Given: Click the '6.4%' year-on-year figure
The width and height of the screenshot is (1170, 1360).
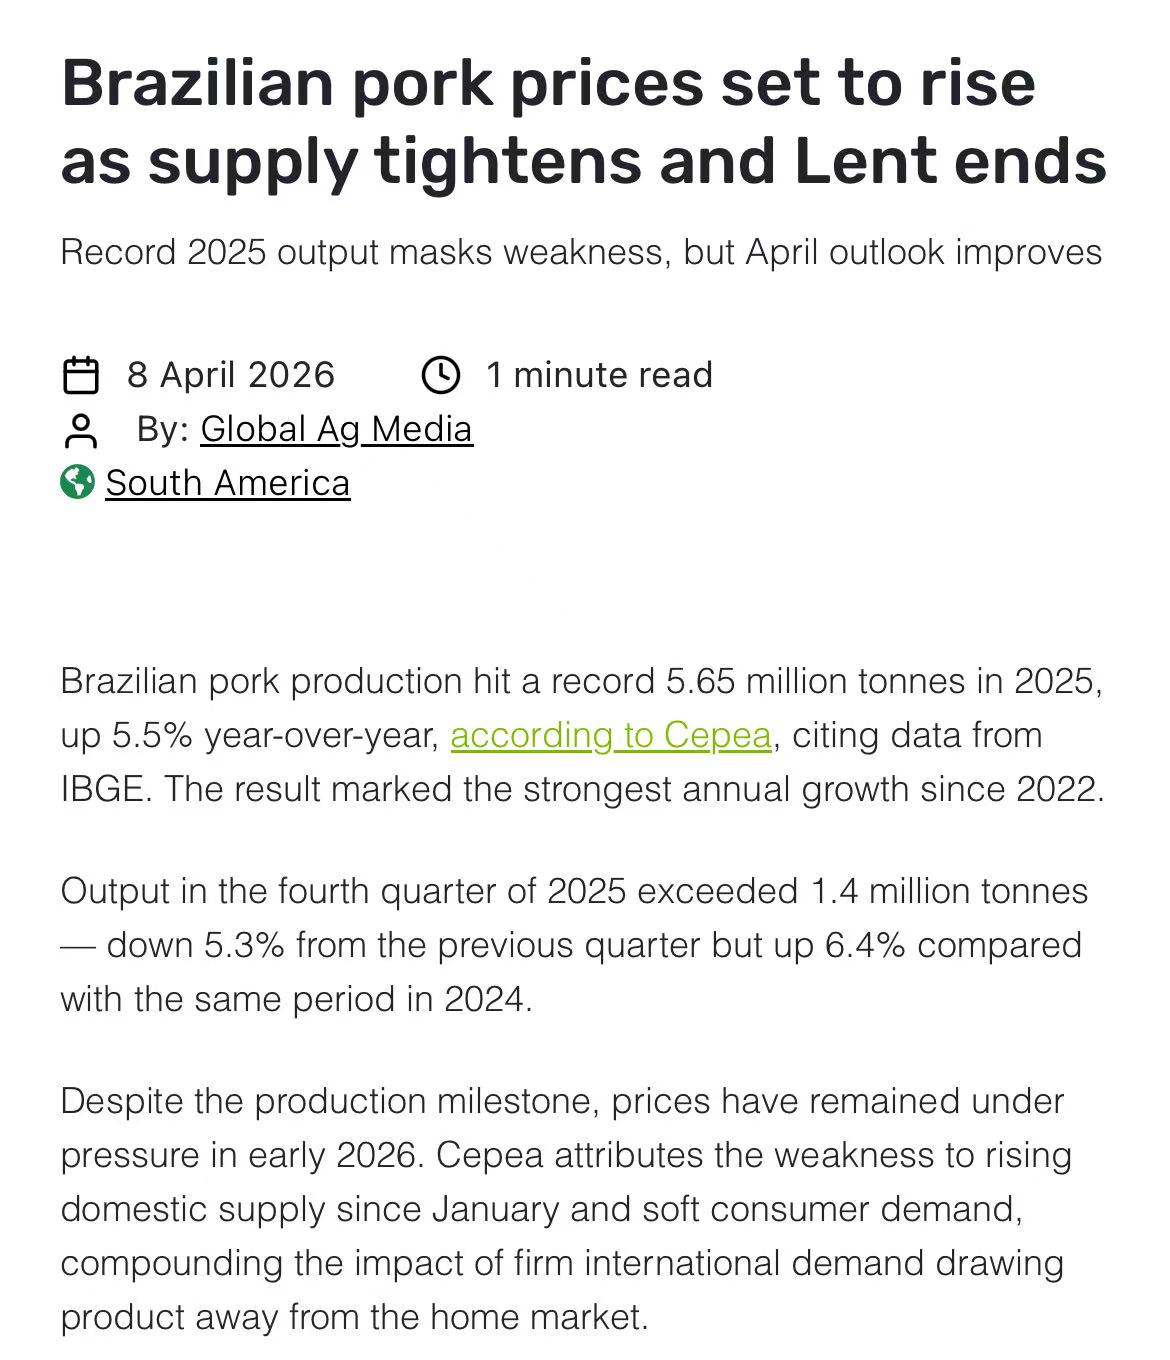Looking at the screenshot, I should click(865, 945).
